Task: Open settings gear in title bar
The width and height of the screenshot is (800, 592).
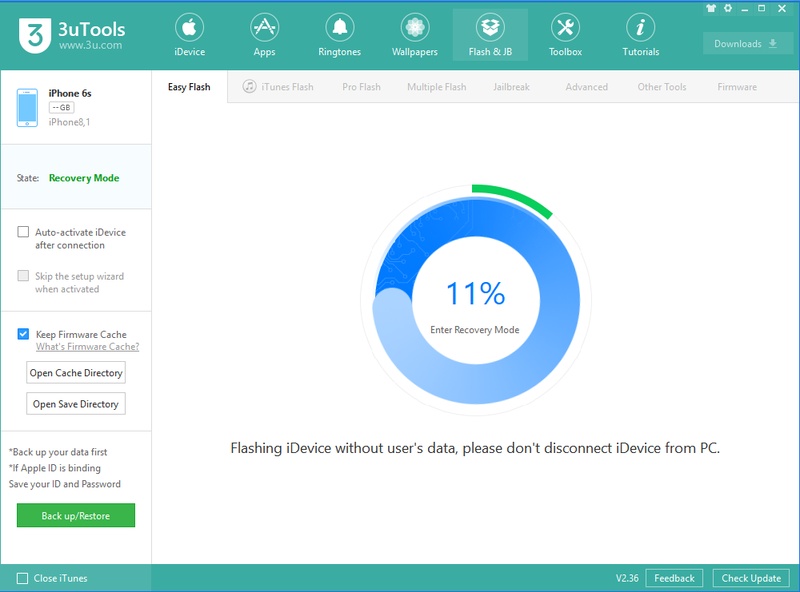Action: pos(728,8)
